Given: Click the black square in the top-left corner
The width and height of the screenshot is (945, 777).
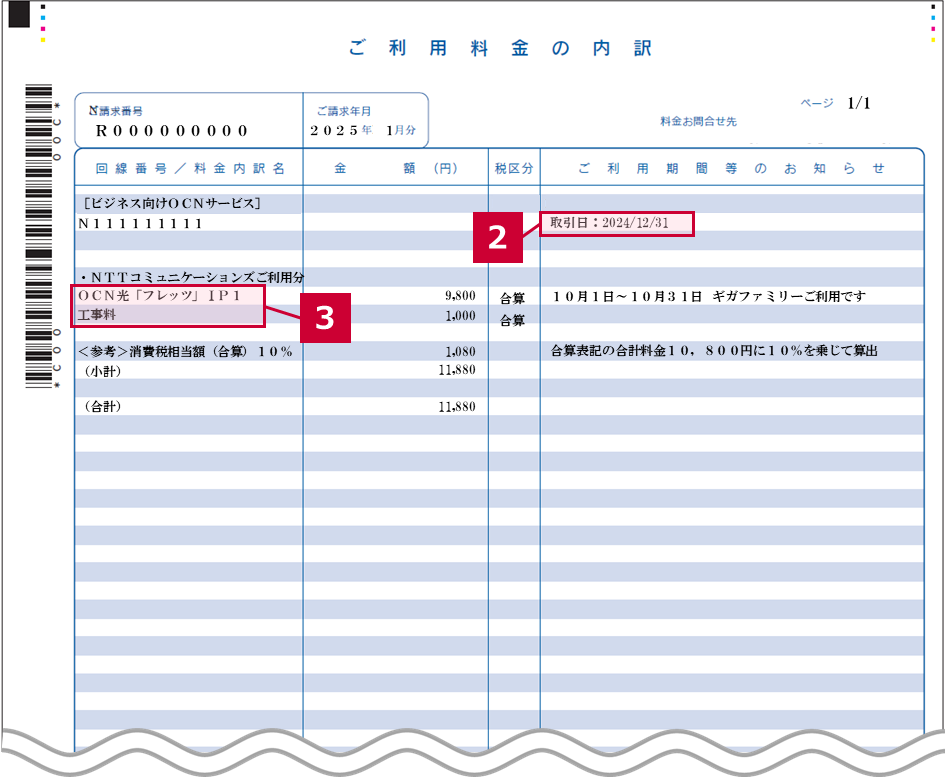Looking at the screenshot, I should (19, 15).
